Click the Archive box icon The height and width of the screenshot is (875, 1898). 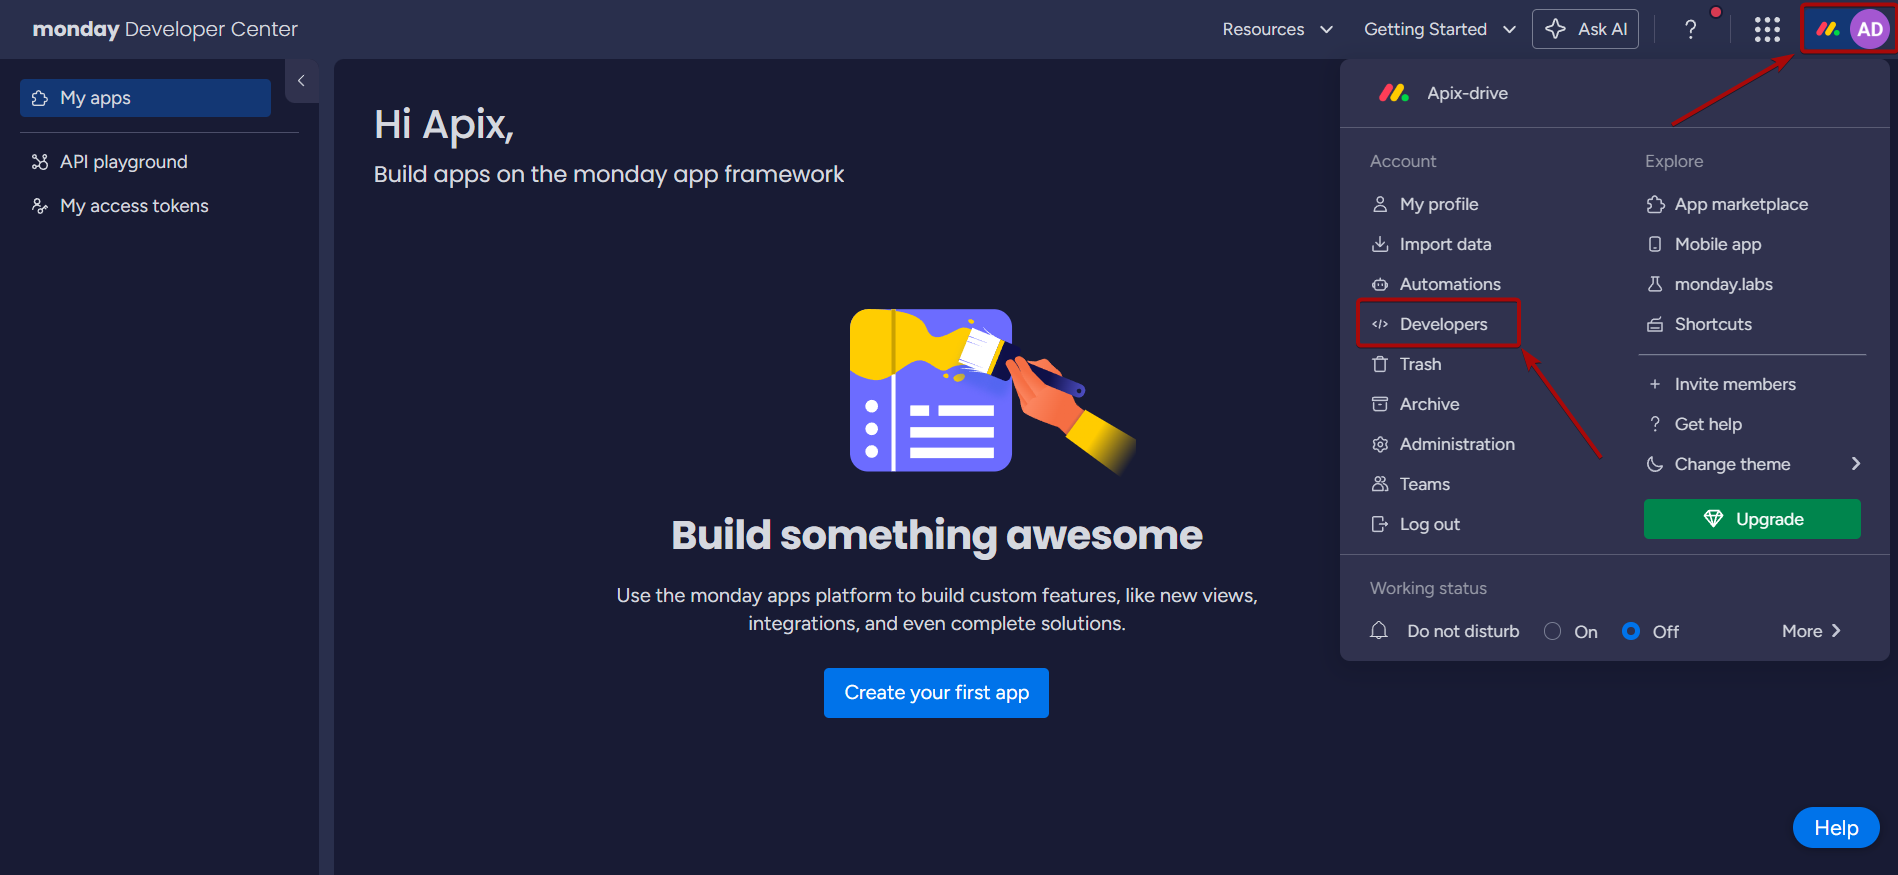1380,404
